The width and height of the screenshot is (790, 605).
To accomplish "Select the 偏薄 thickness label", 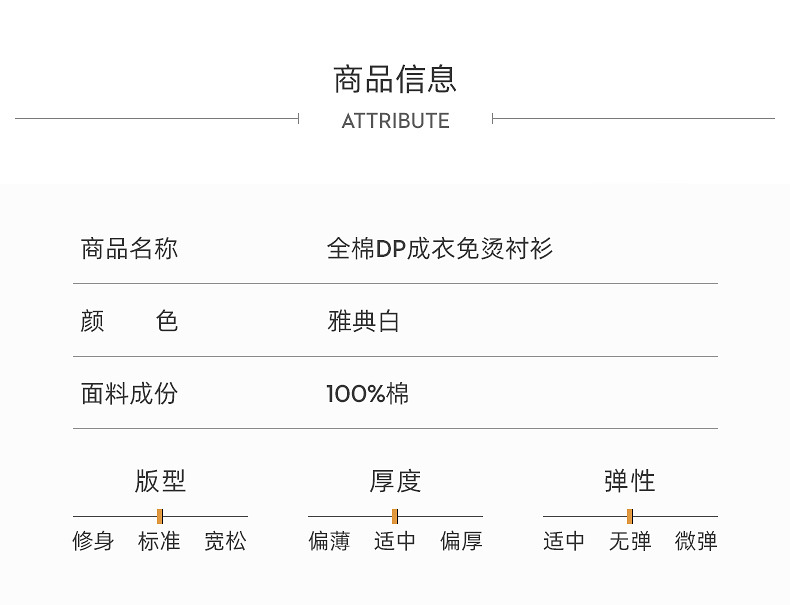I will pyautogui.click(x=329, y=542).
